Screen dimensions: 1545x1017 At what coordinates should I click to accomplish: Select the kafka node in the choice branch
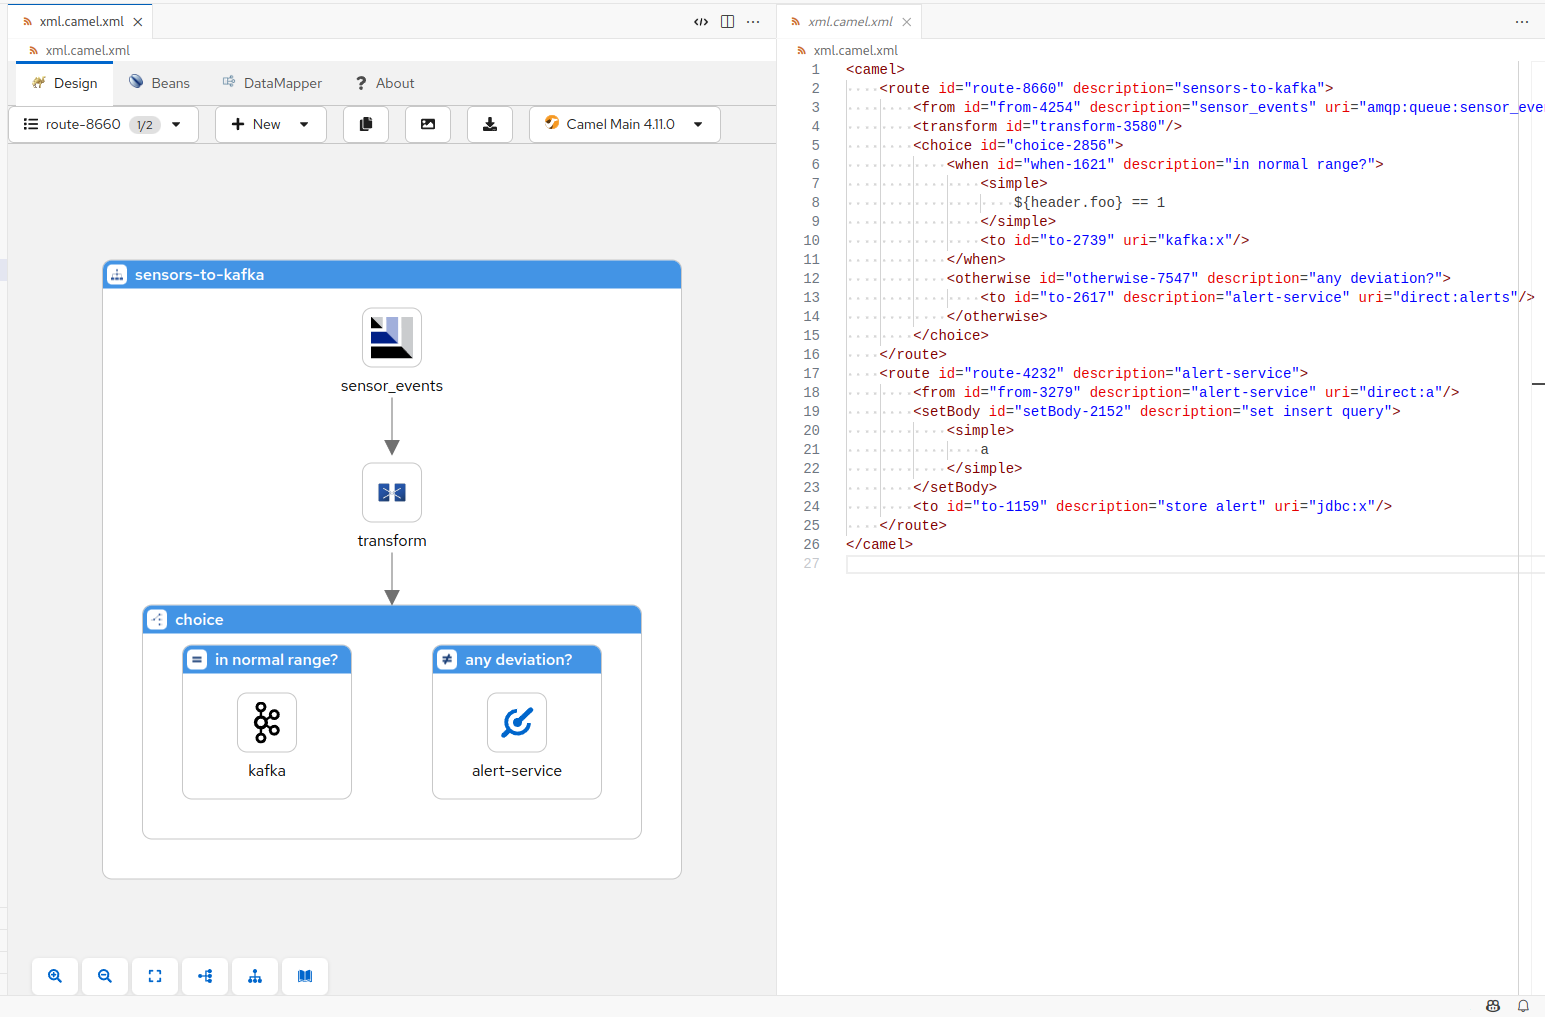266,722
